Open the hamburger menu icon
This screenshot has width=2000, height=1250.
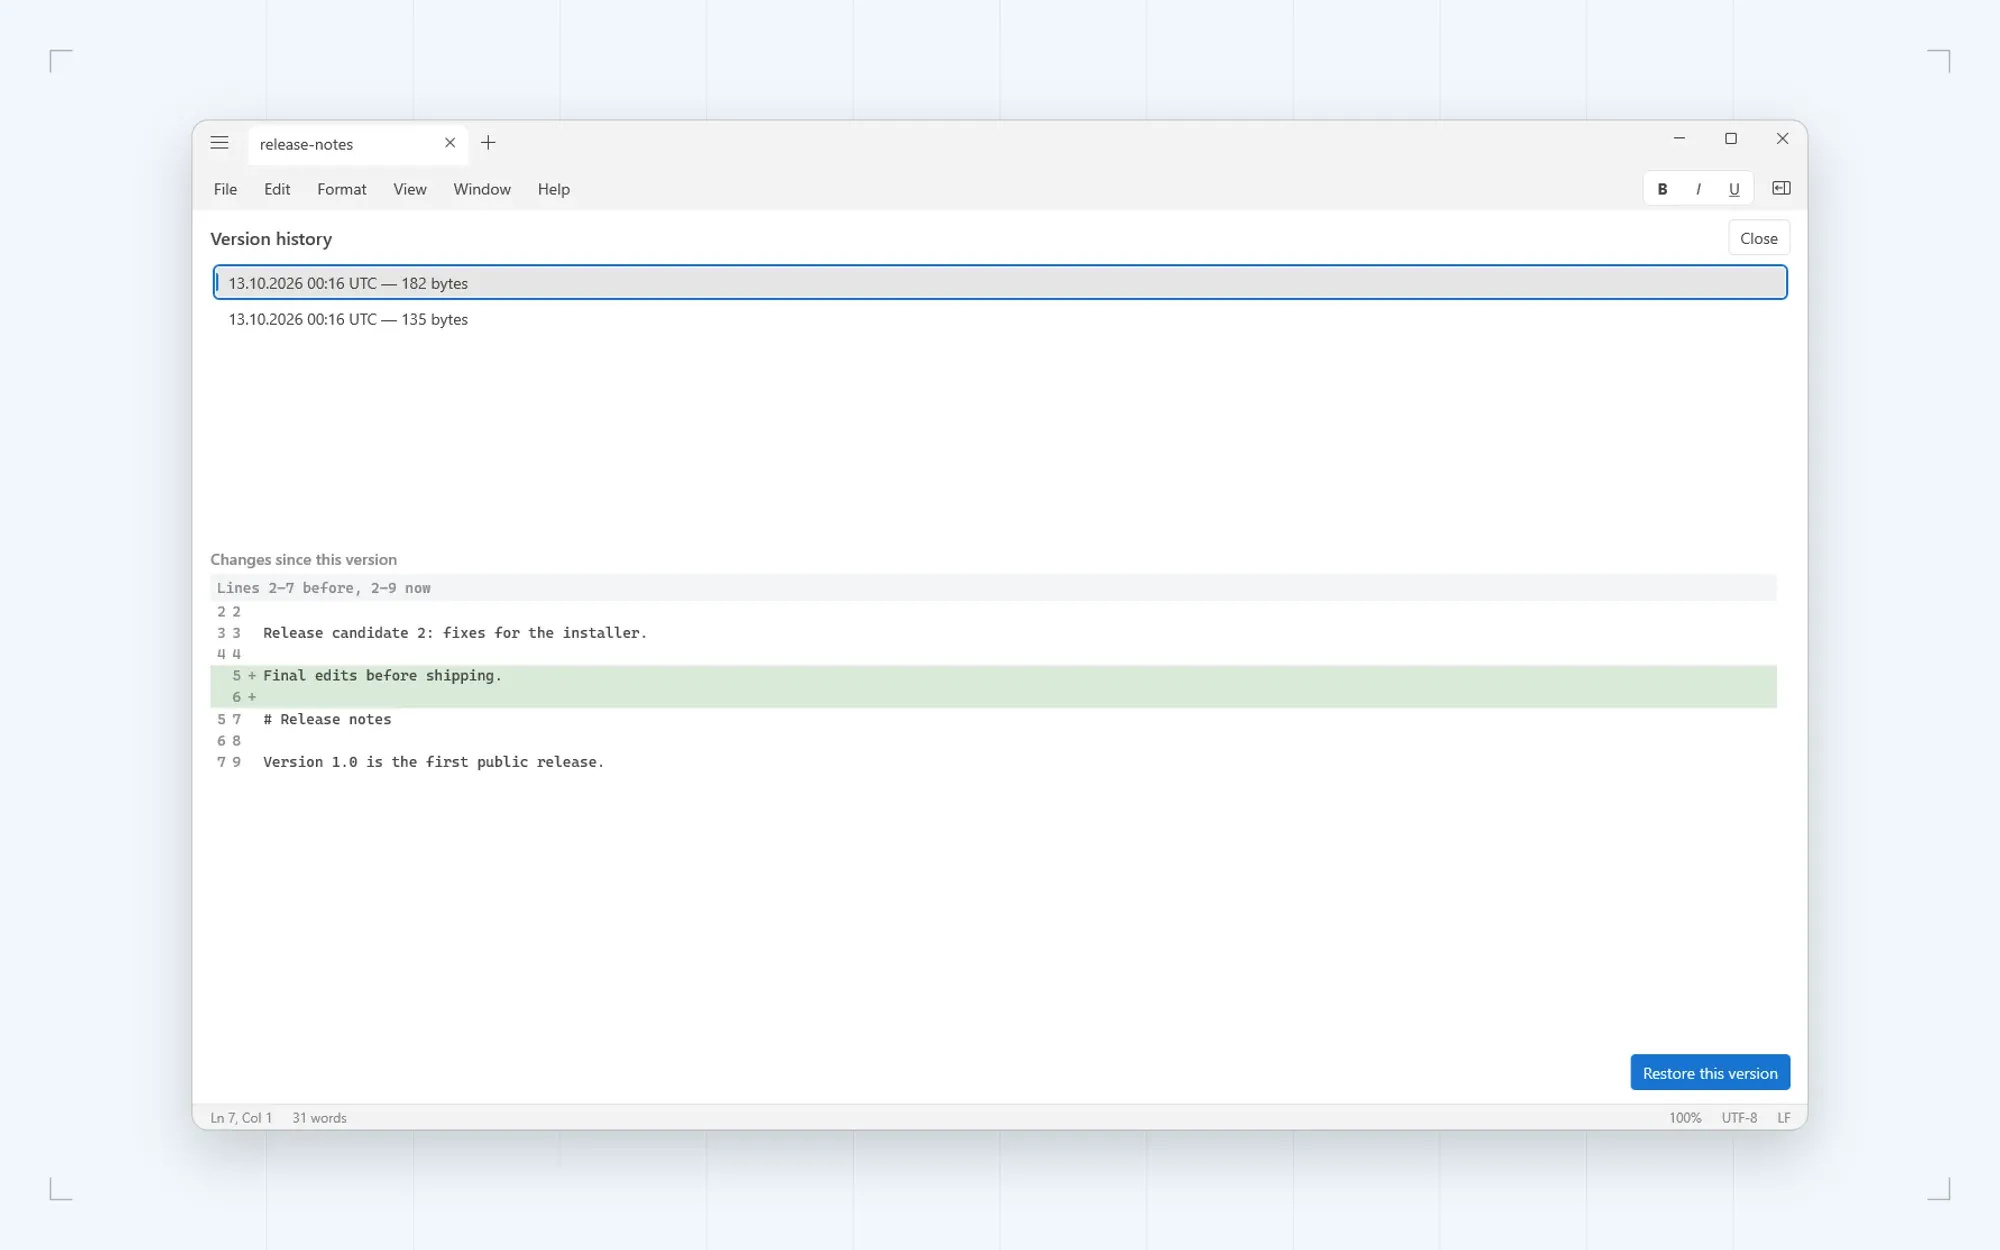coord(219,143)
